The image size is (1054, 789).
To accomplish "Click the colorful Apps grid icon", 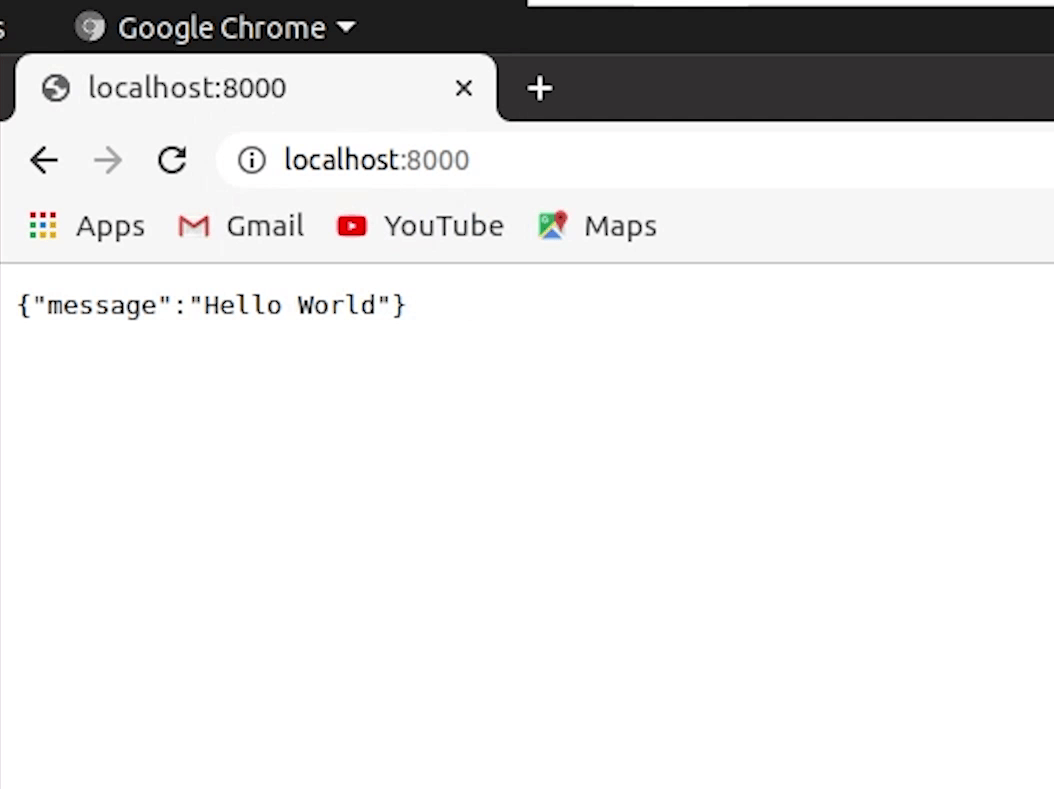I will (43, 226).
